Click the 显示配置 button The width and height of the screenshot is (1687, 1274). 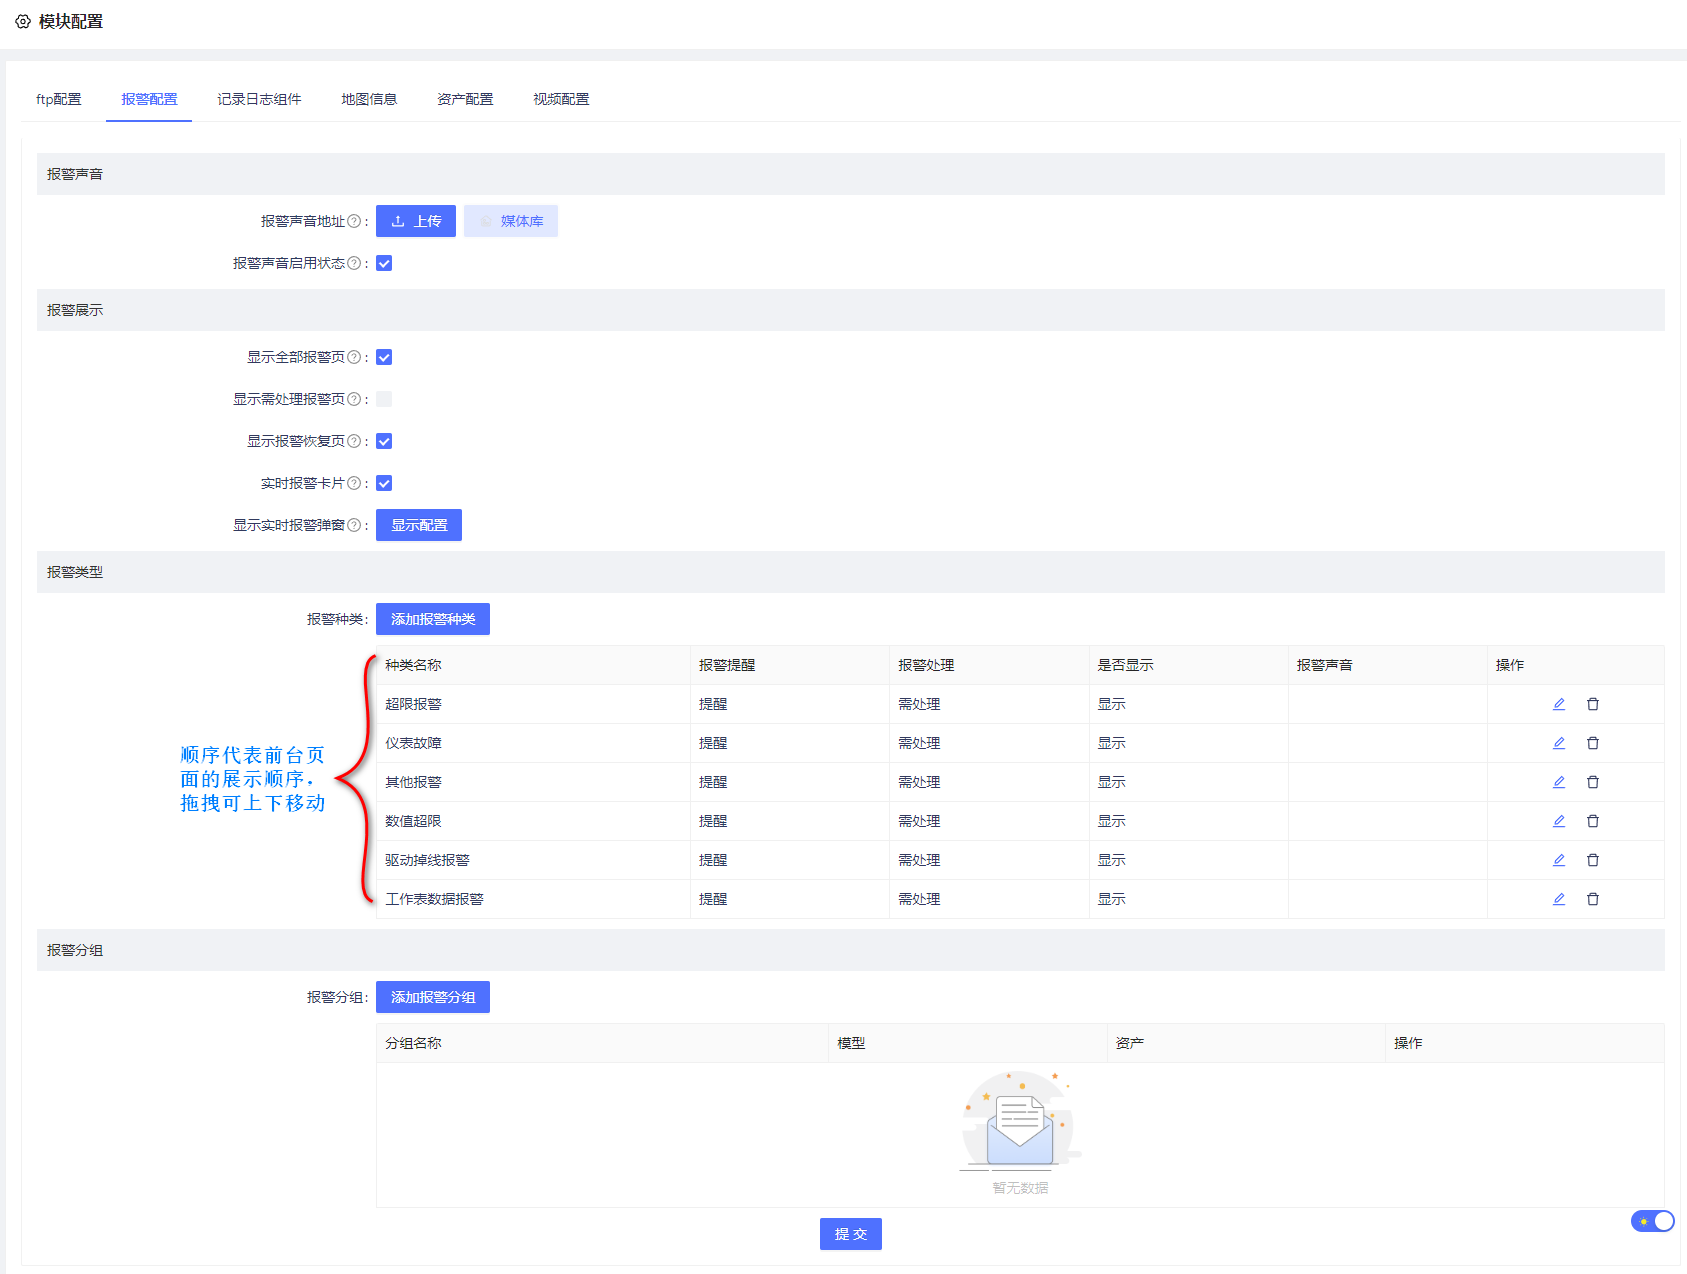pyautogui.click(x=419, y=525)
